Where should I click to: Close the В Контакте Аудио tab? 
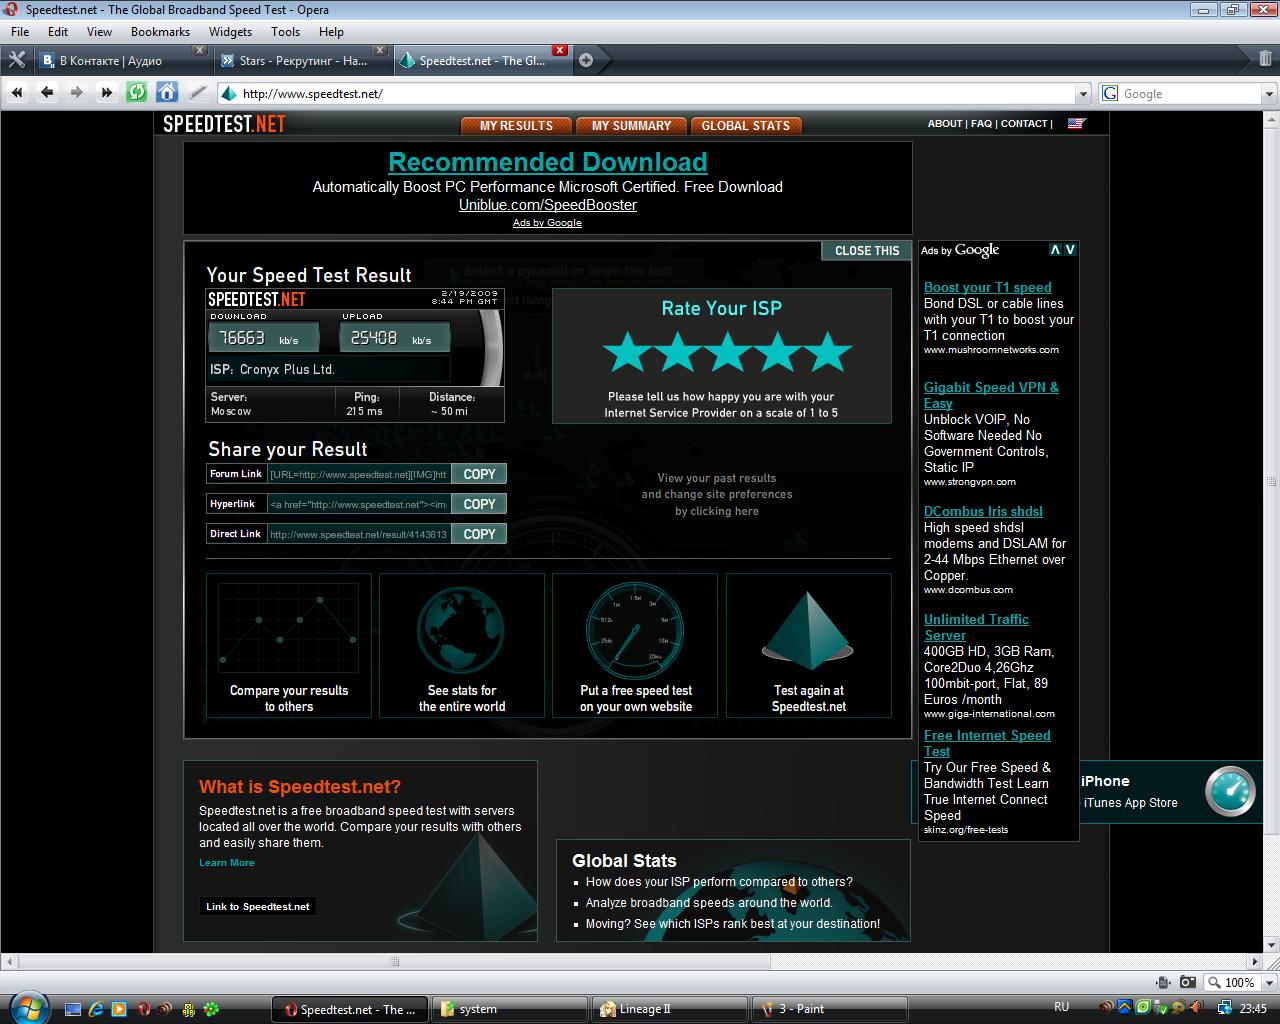pos(200,50)
